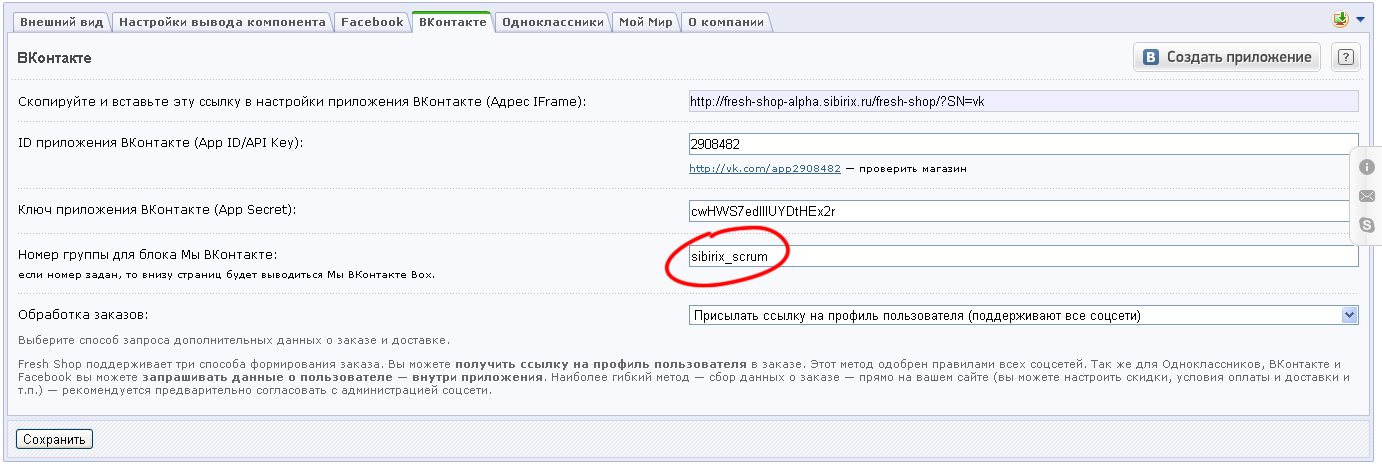Click the Skype icon on side panel

1367,225
